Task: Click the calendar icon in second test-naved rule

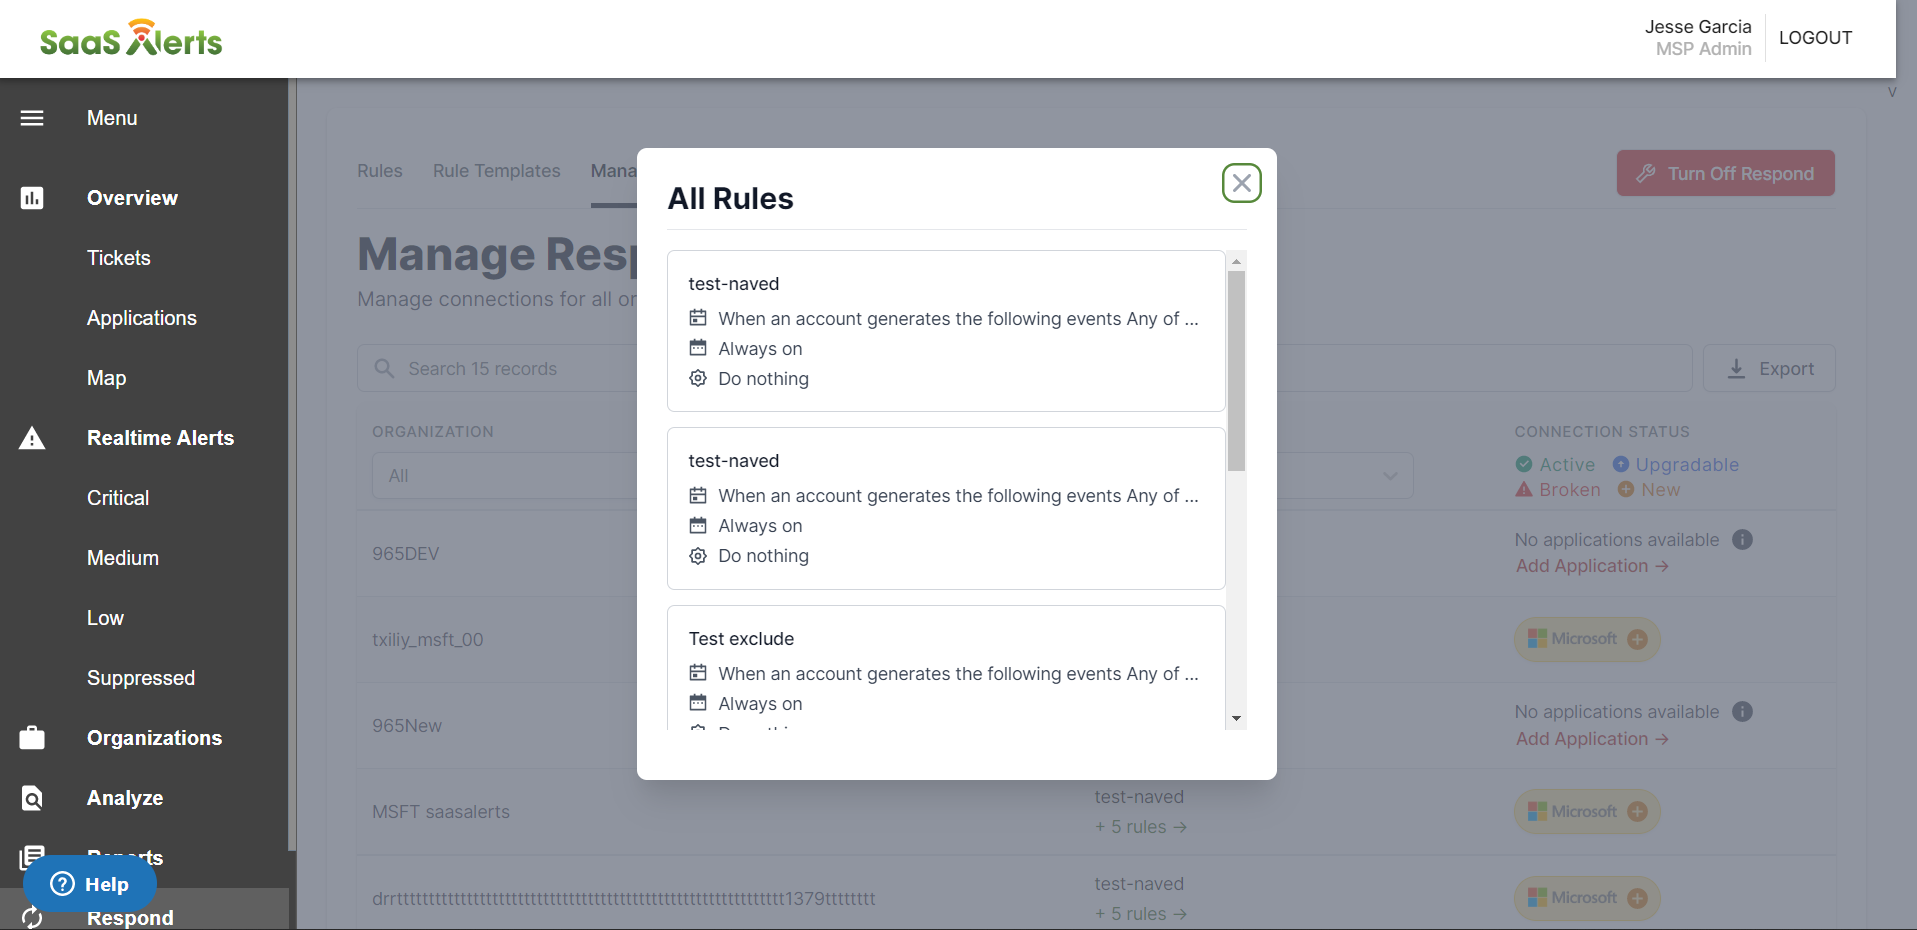Action: pos(698,525)
